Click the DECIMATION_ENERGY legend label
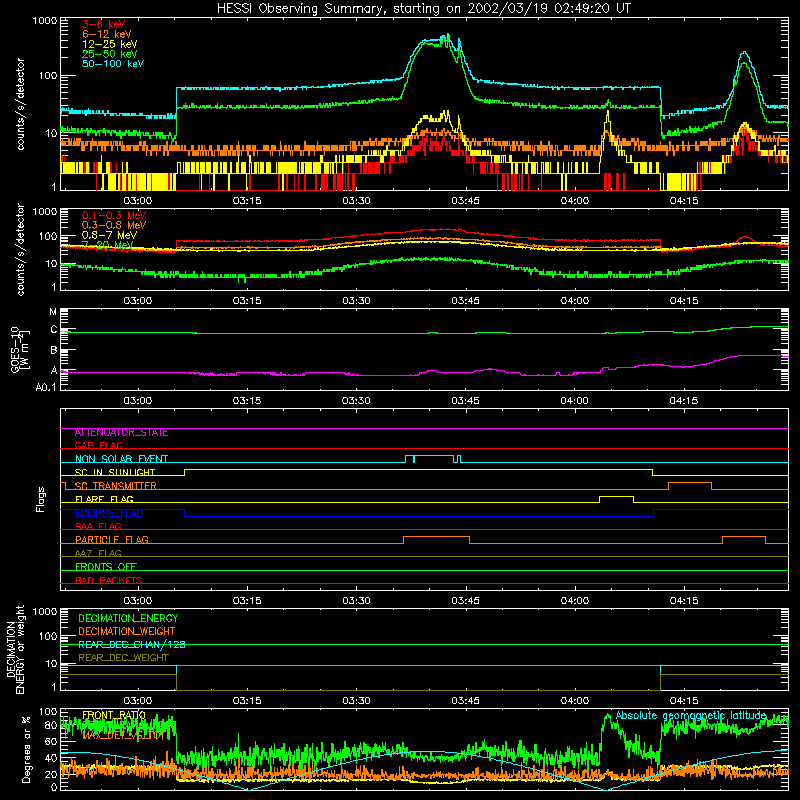This screenshot has width=800, height=800. point(128,618)
